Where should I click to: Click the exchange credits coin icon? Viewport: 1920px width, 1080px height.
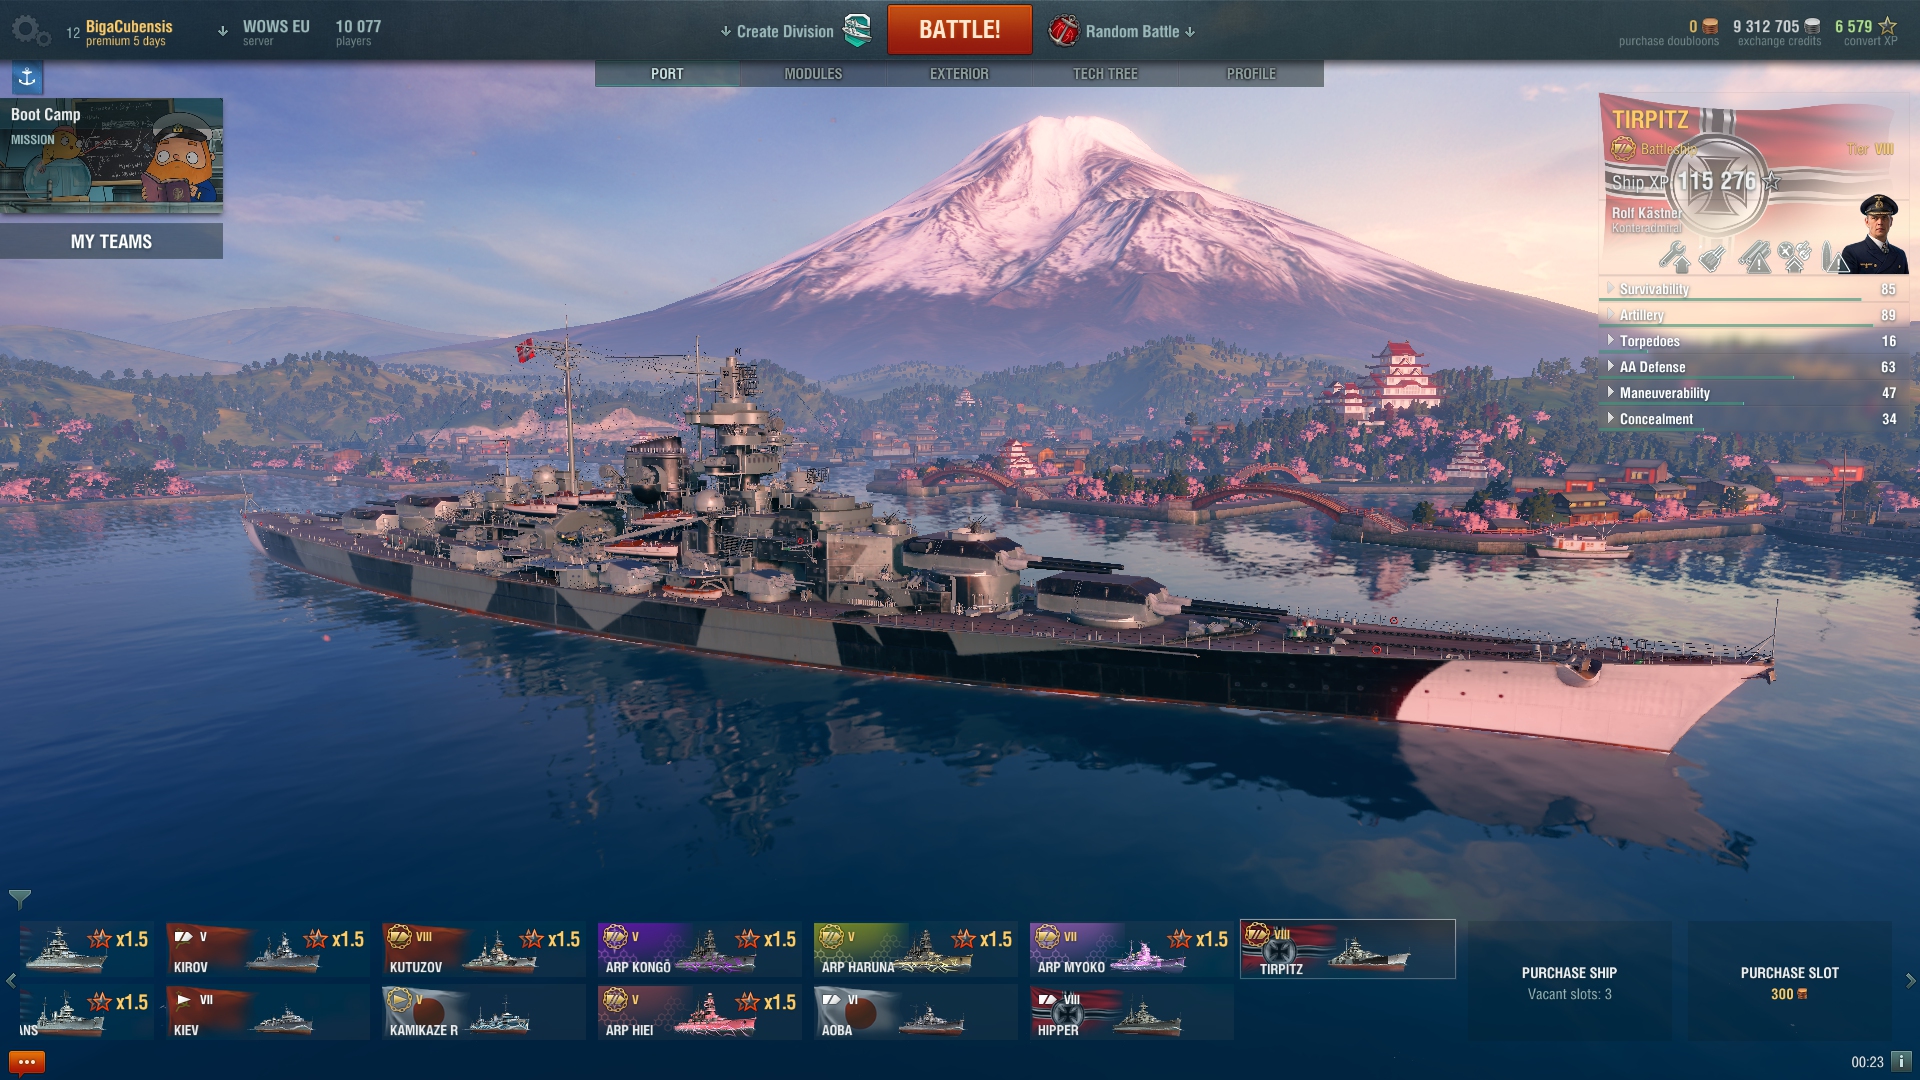(1812, 27)
